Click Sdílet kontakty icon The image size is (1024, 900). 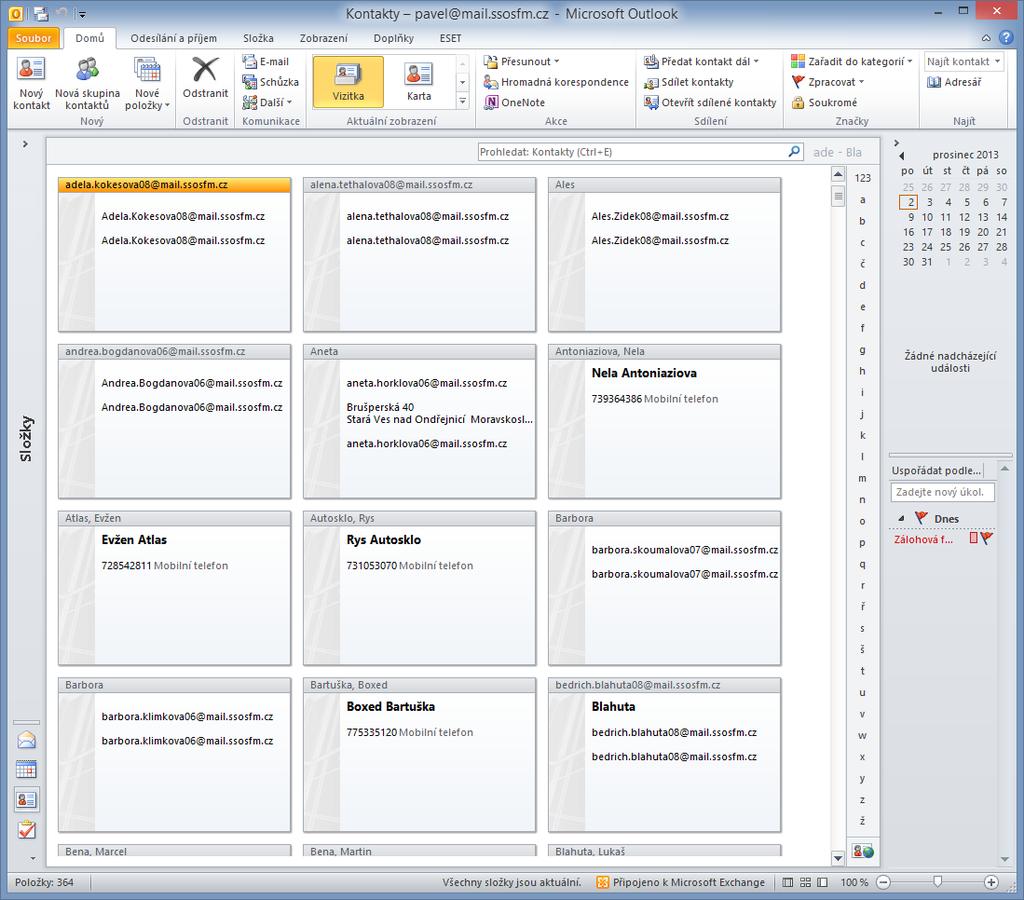point(650,82)
